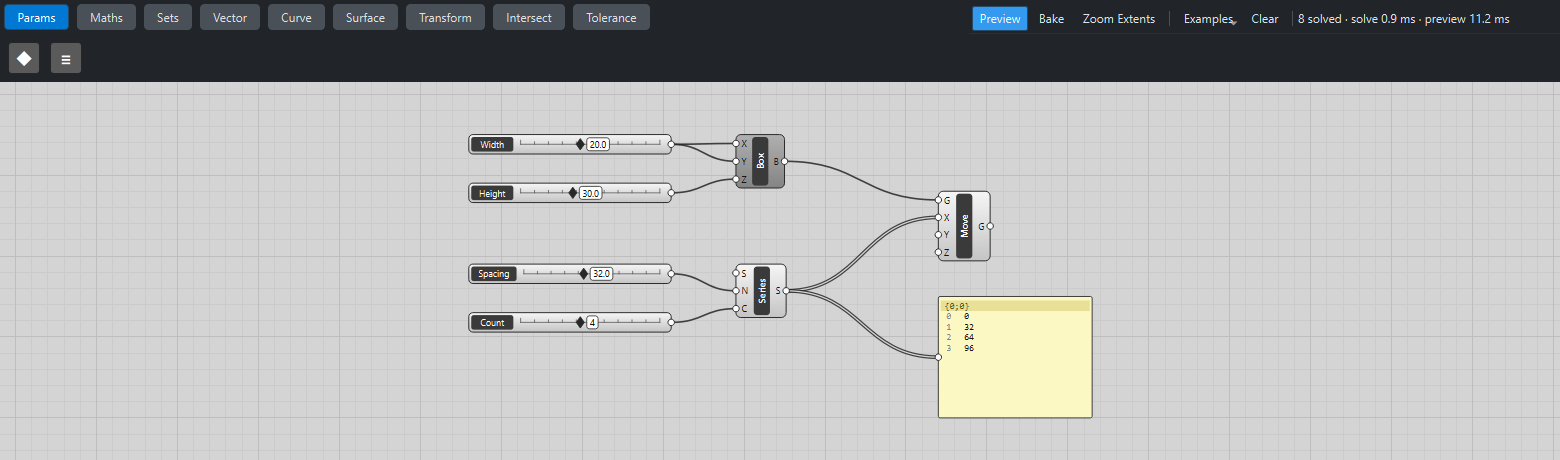
Task: Click the Spacing value 32.0
Action: [601, 273]
